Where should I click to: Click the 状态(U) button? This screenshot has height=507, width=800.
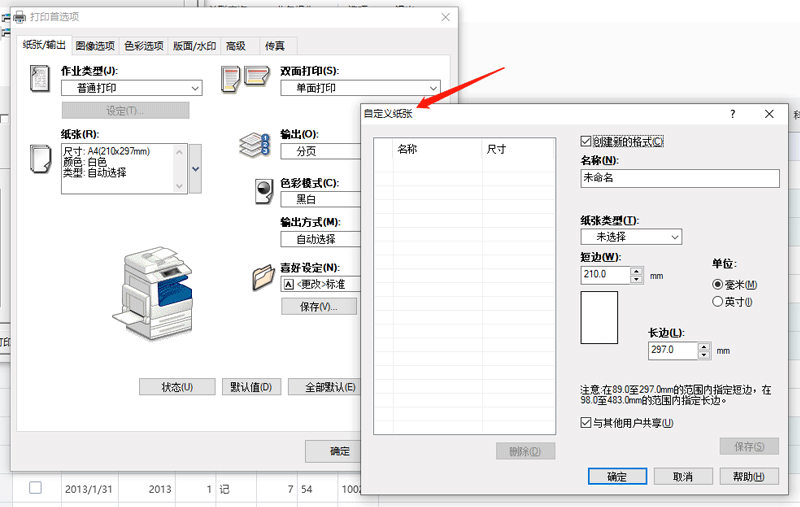(x=177, y=387)
